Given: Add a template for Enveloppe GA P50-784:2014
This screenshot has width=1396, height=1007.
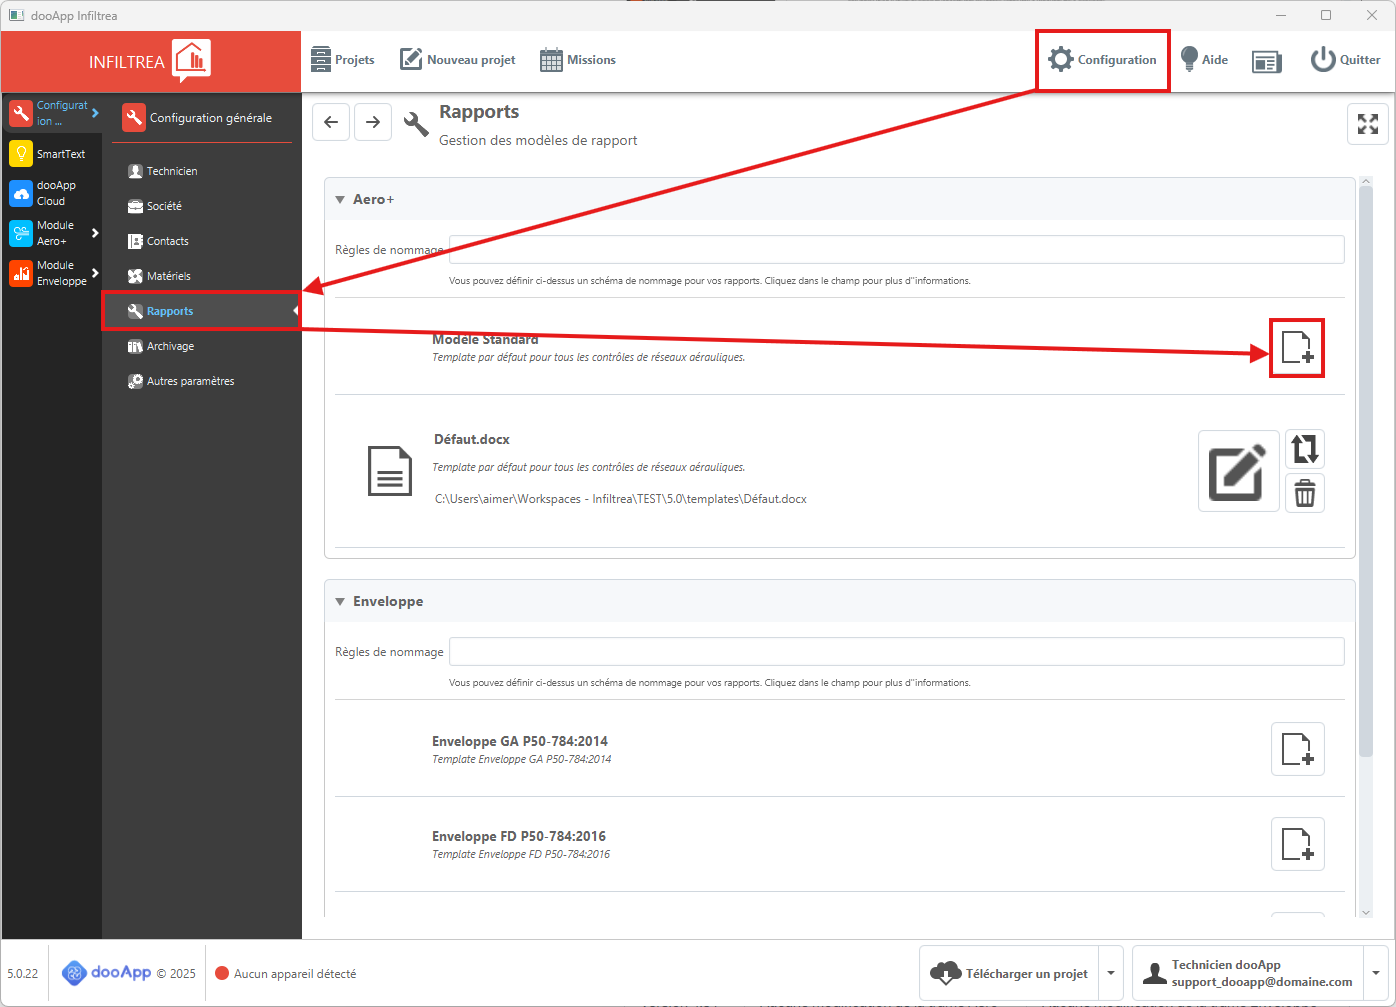Looking at the screenshot, I should coord(1297,749).
